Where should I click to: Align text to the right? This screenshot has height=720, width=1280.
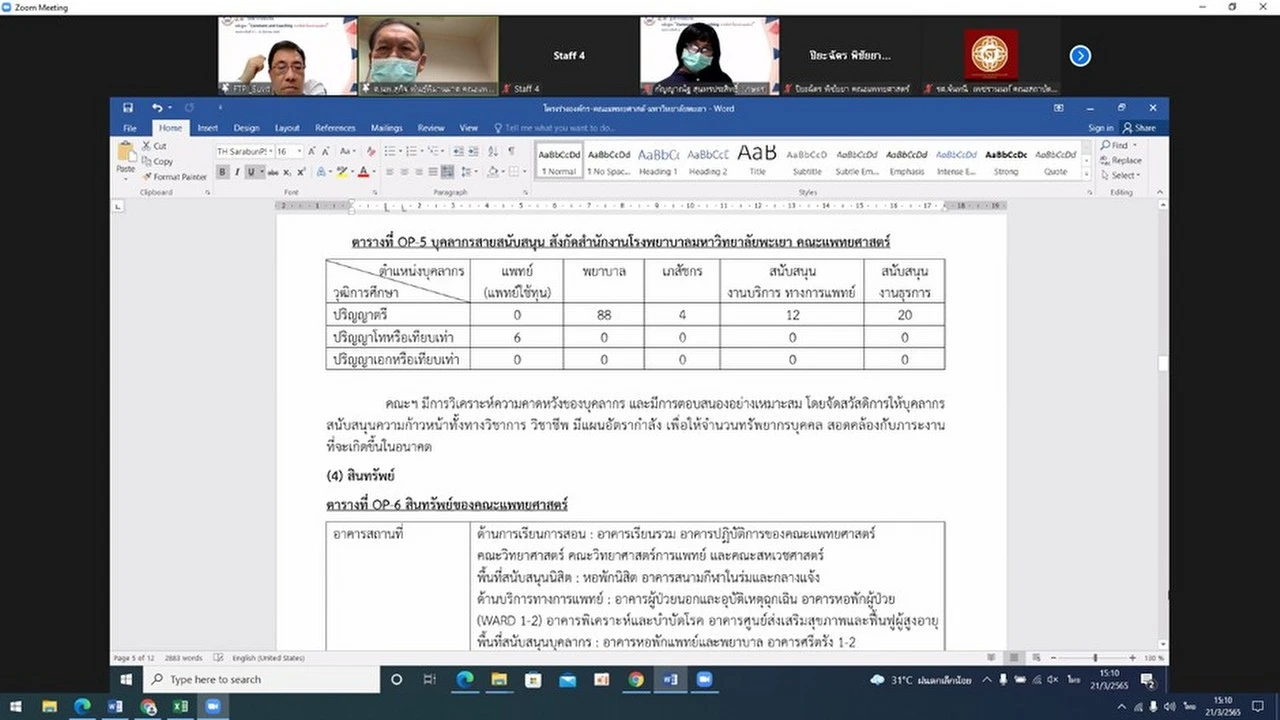421,172
